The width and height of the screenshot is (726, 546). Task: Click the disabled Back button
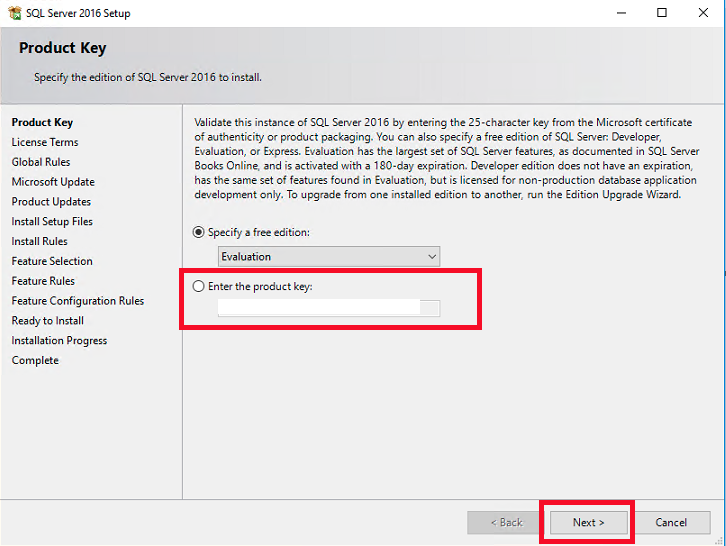505,522
